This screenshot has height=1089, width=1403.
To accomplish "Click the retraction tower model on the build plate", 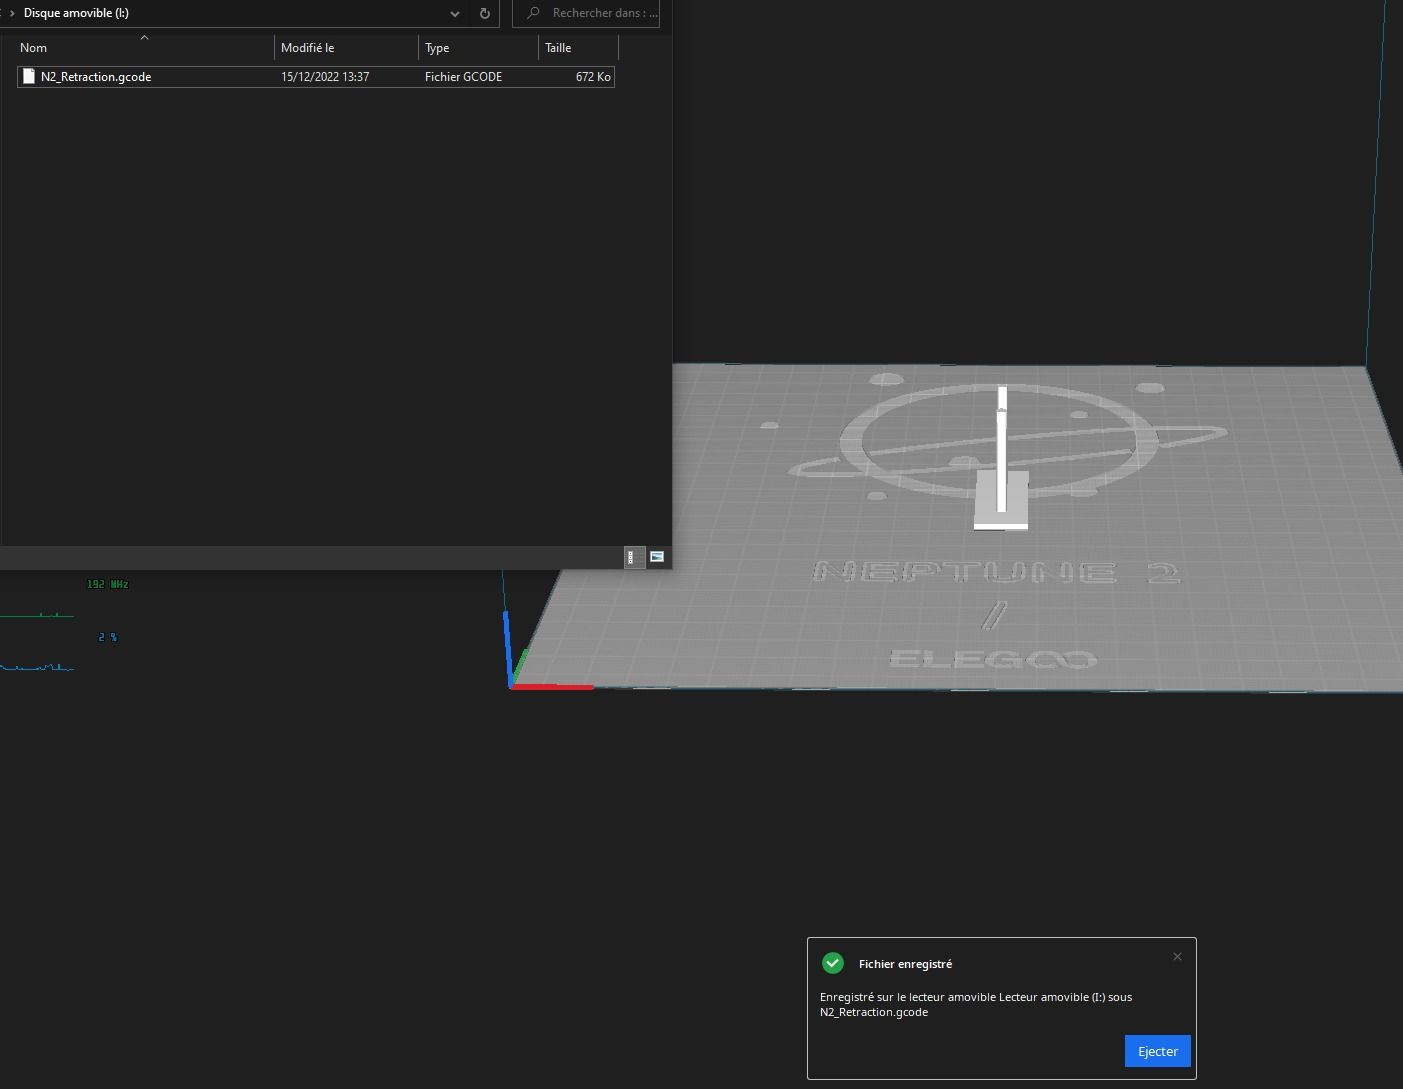I will point(1001,458).
